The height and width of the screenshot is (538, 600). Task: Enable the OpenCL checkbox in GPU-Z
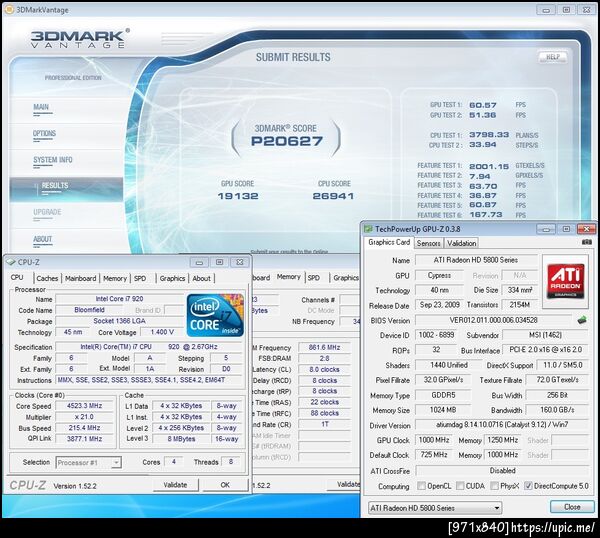[421, 486]
